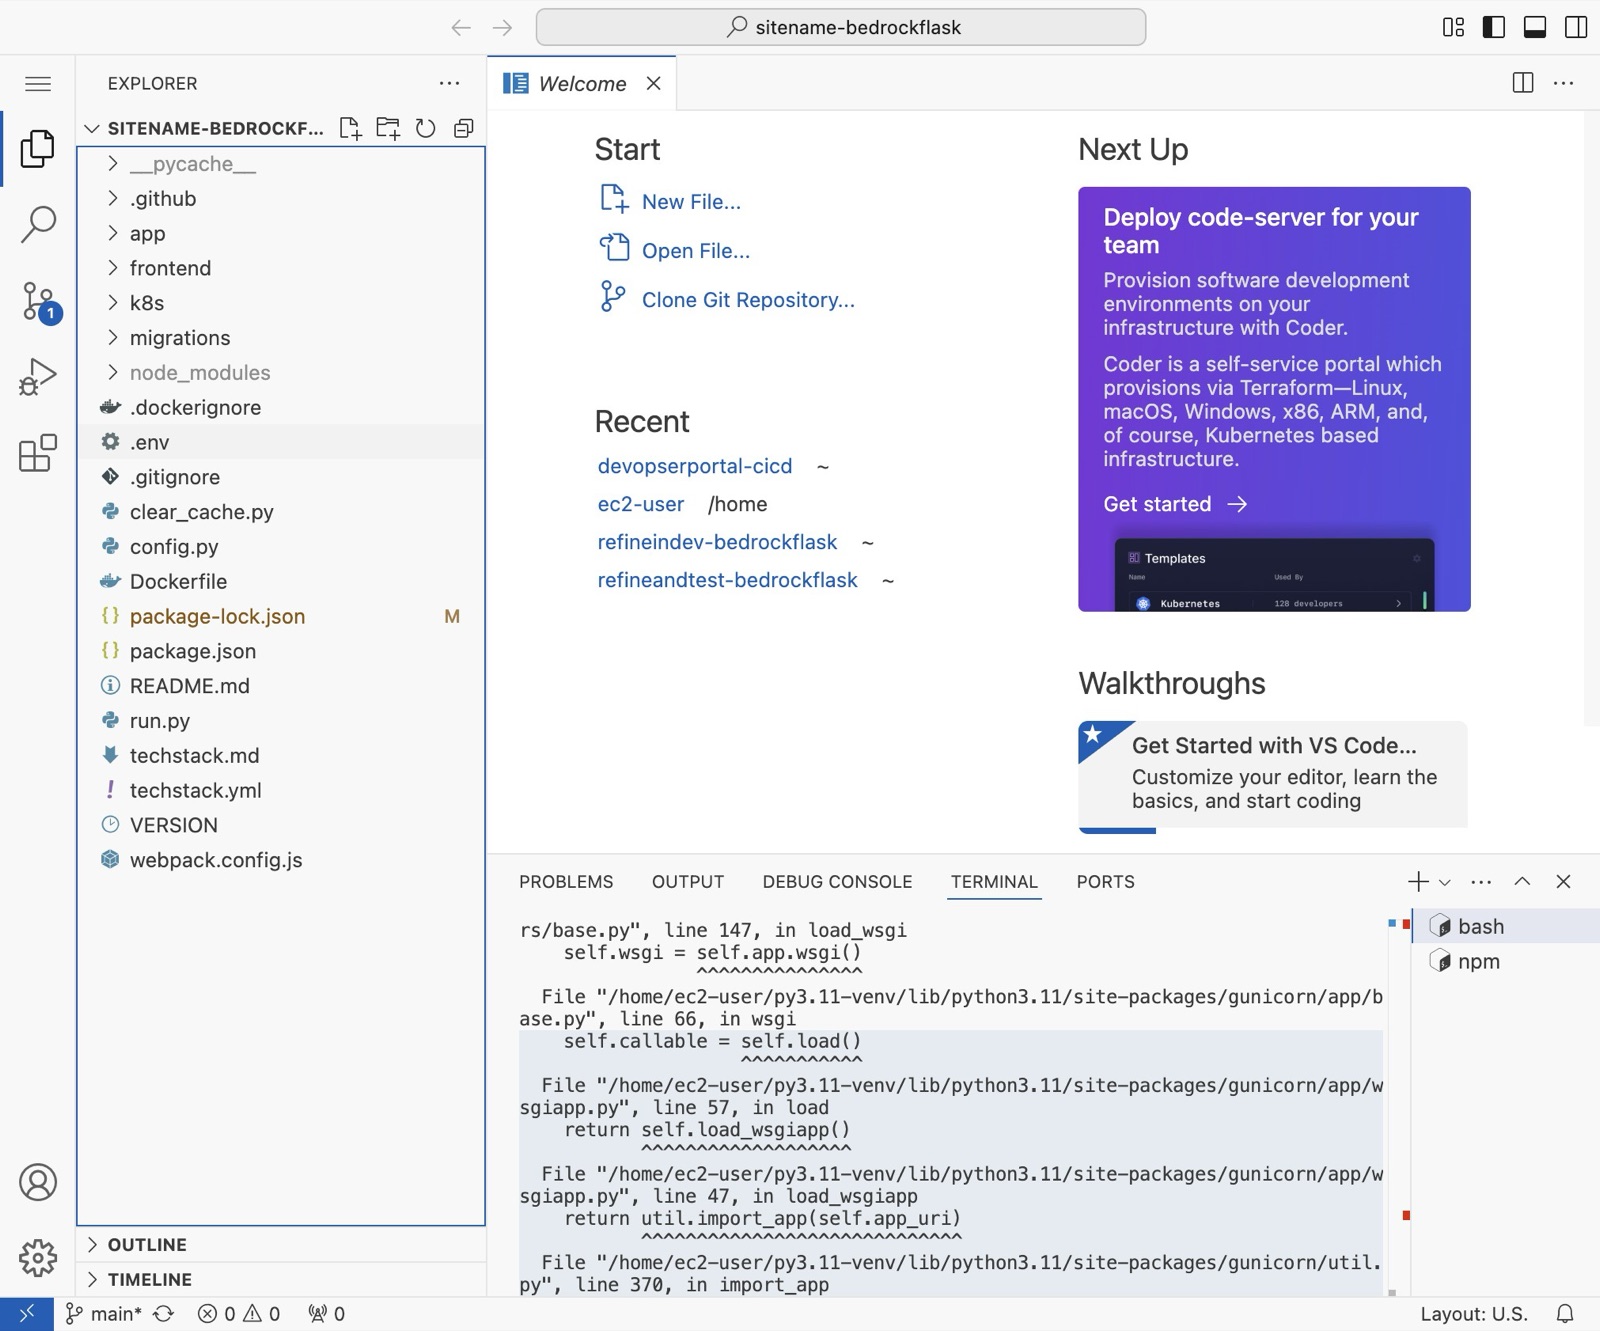Click Clone Git Repository... link
Image resolution: width=1600 pixels, height=1331 pixels.
pos(727,299)
